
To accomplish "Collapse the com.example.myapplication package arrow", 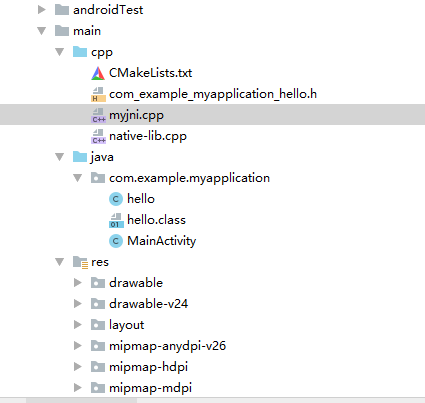I will click(78, 178).
